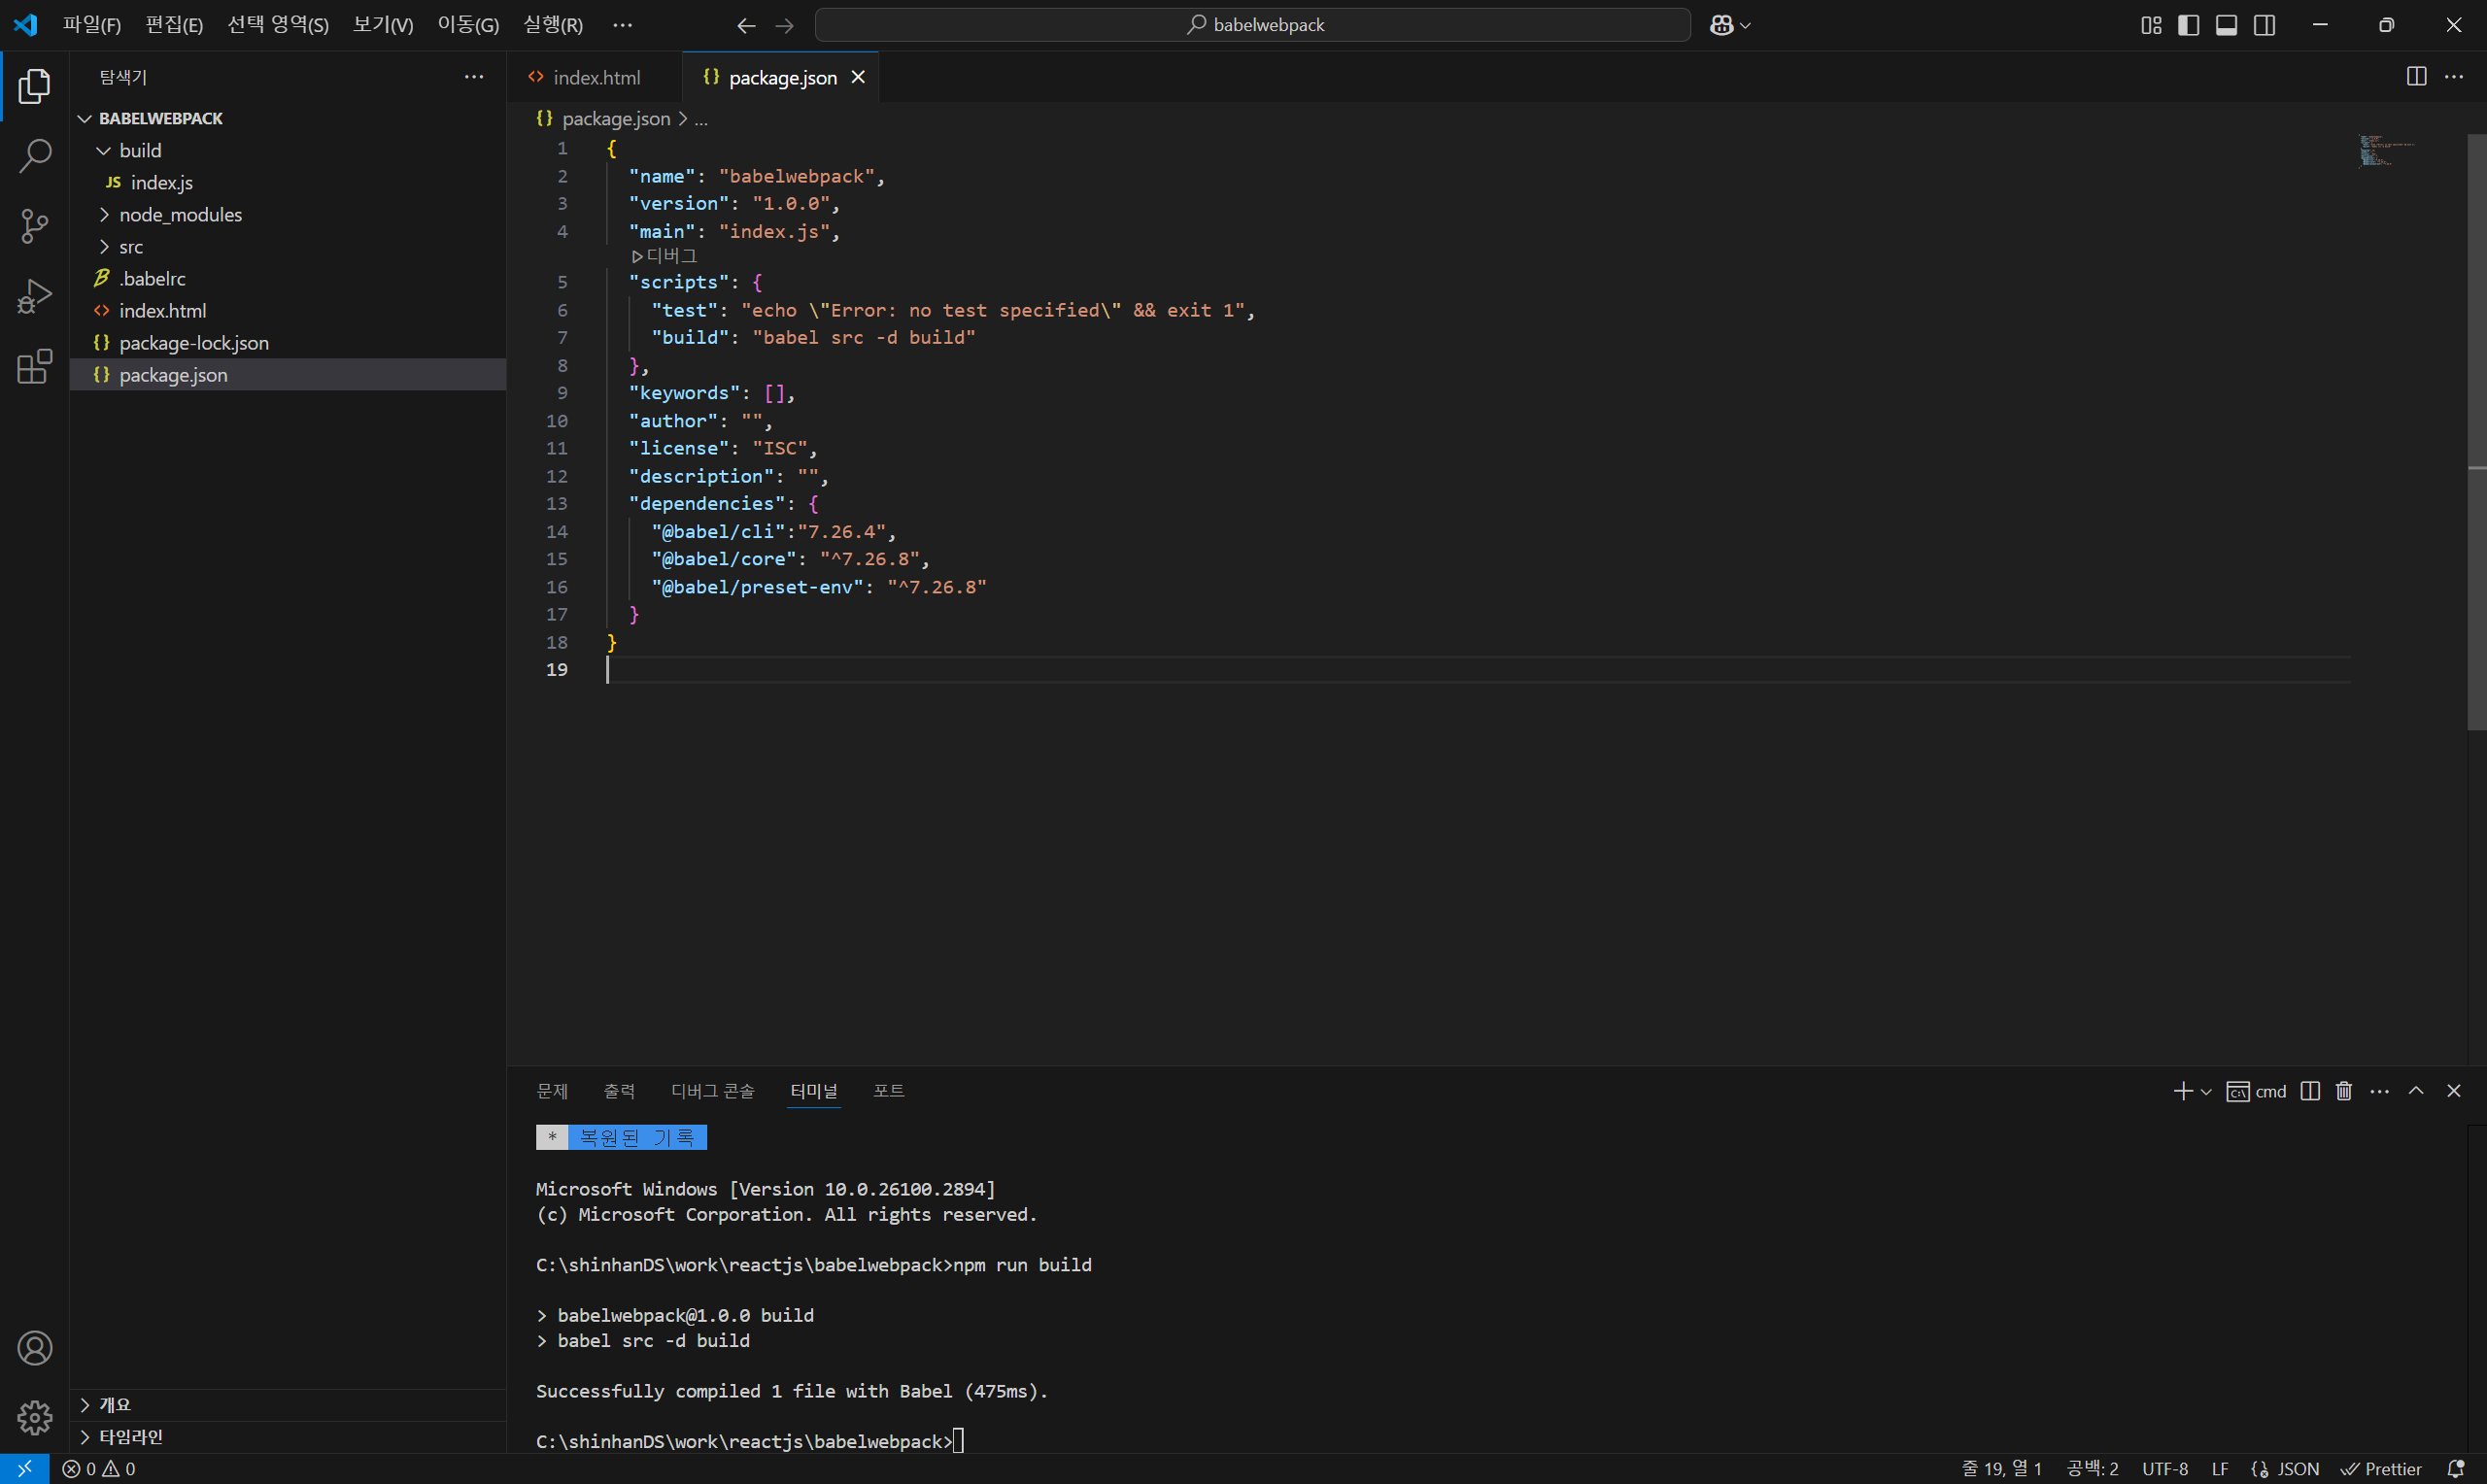
Task: Split the terminal panel
Action: tap(2310, 1091)
